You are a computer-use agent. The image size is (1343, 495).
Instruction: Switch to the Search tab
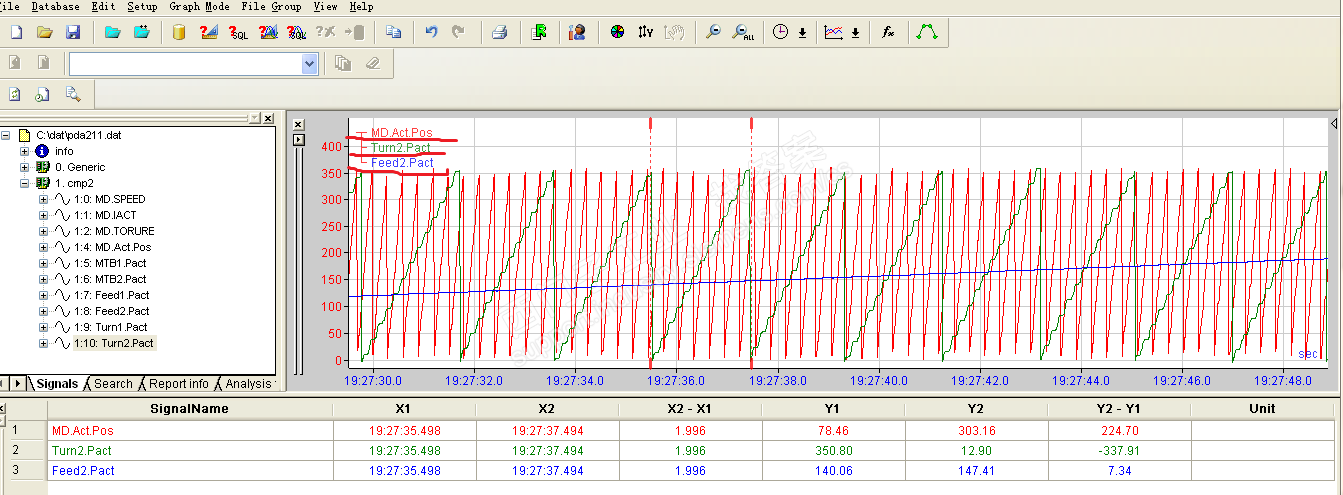click(x=112, y=384)
